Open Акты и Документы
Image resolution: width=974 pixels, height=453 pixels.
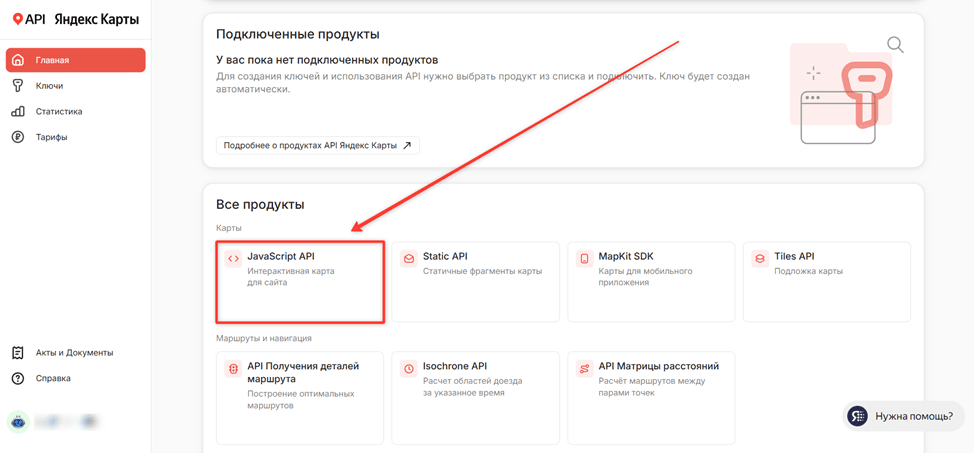click(76, 352)
